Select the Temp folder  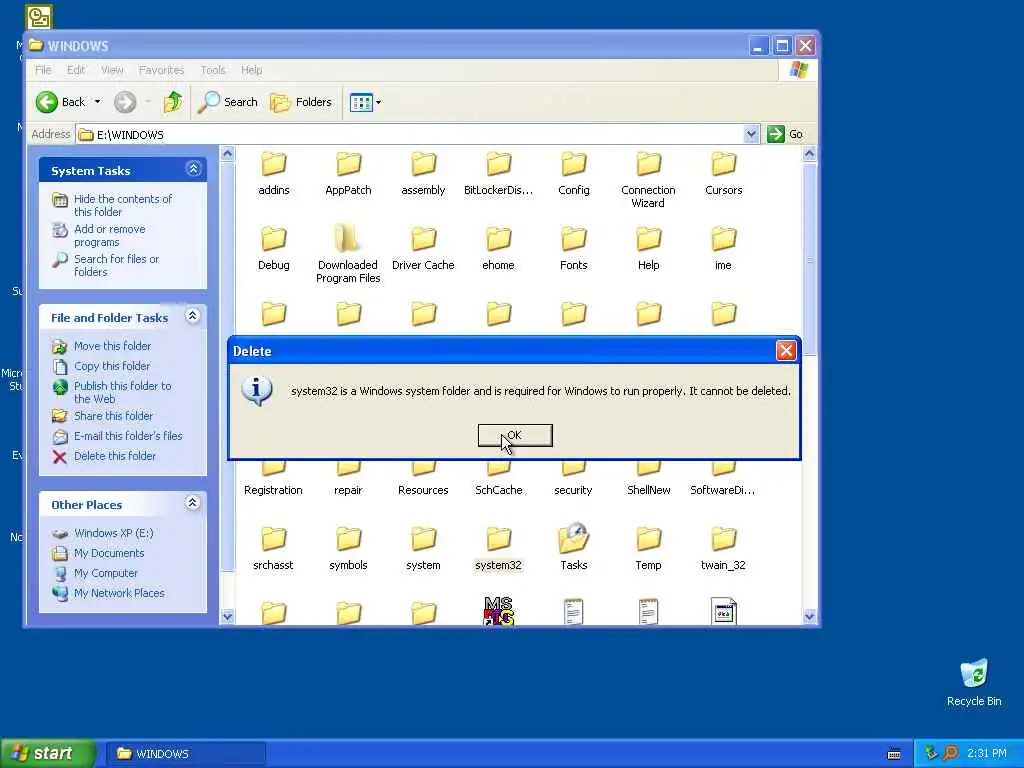pyautogui.click(x=648, y=549)
